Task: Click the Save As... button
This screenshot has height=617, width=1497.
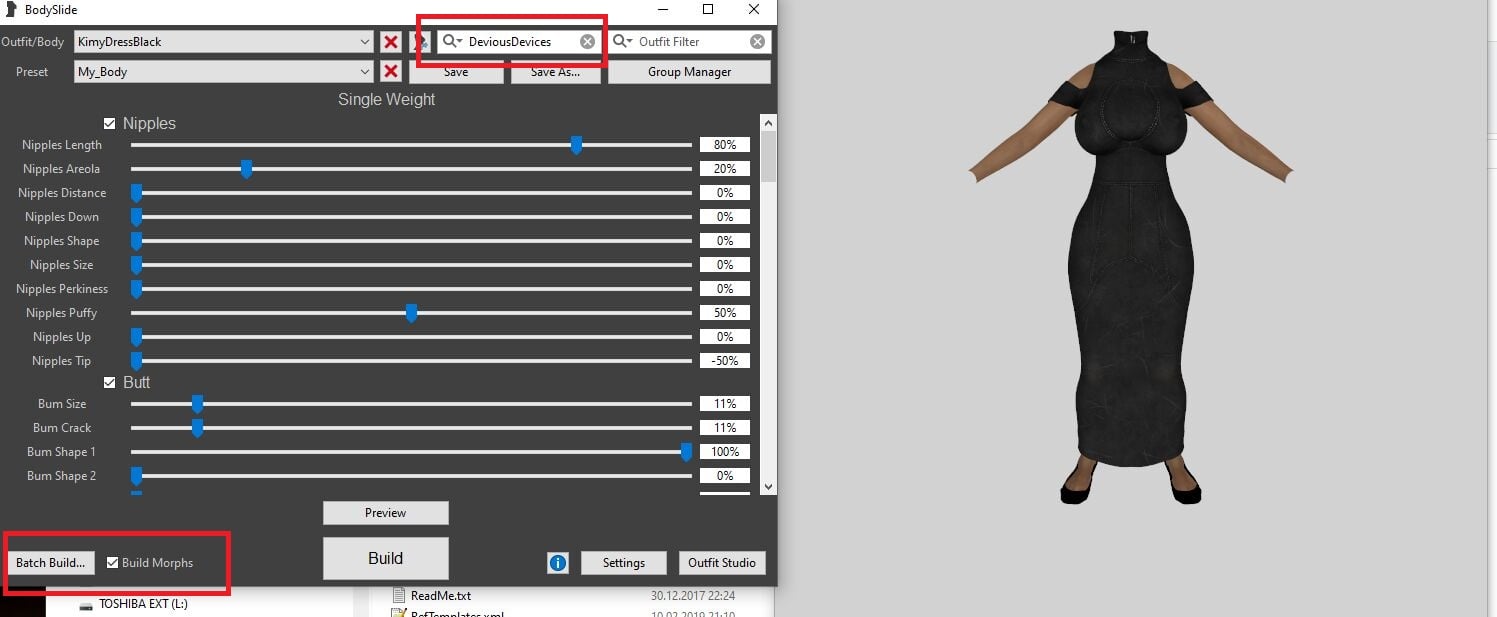Action: (556, 72)
